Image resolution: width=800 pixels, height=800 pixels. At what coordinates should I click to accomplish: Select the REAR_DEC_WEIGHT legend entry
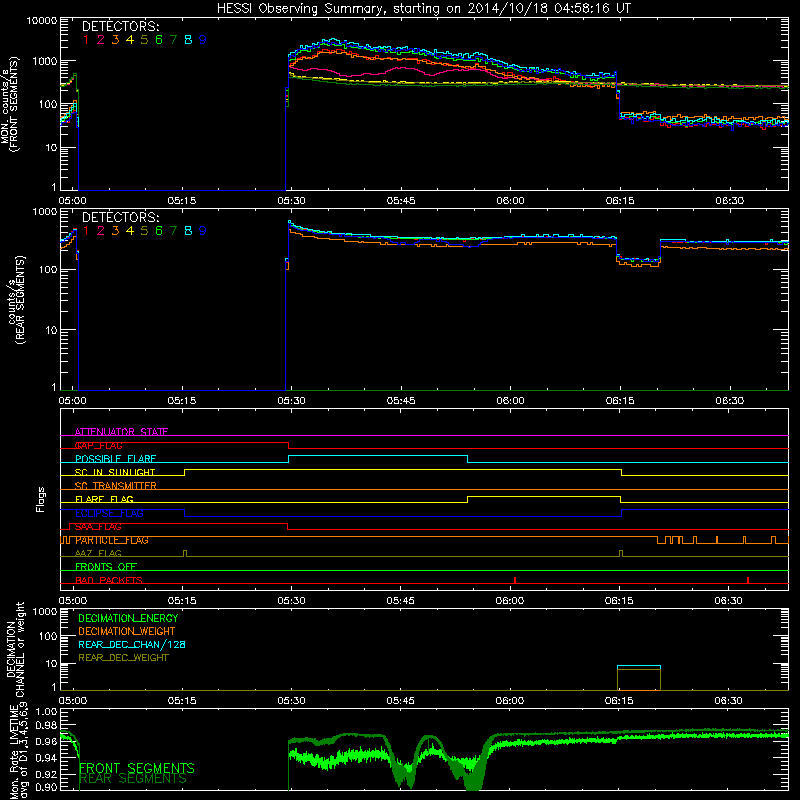[123, 658]
